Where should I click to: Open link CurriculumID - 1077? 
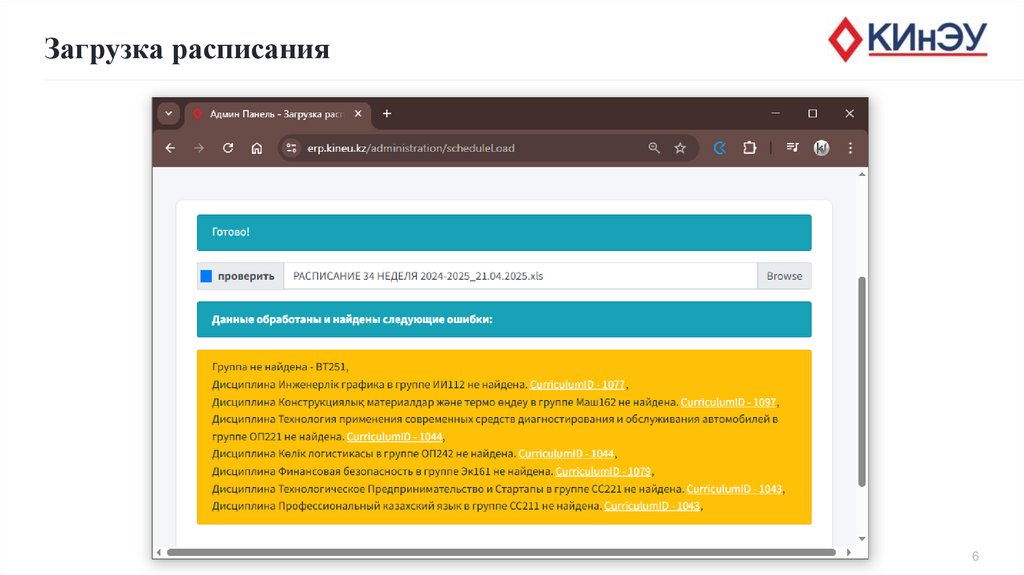[577, 385]
